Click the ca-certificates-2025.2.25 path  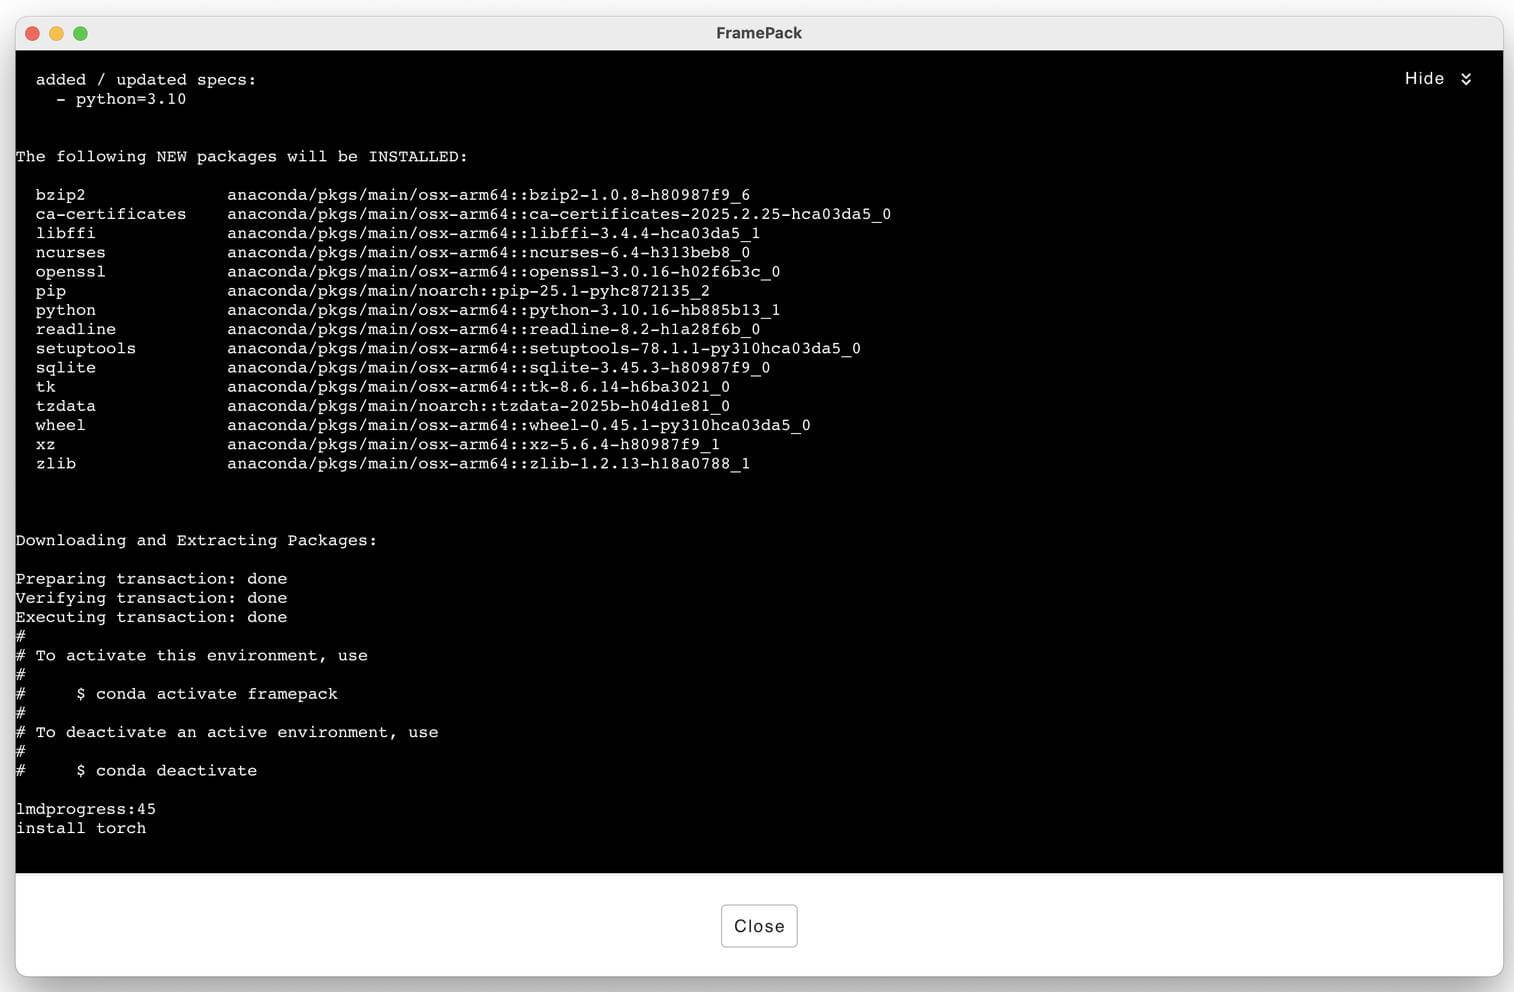559,214
